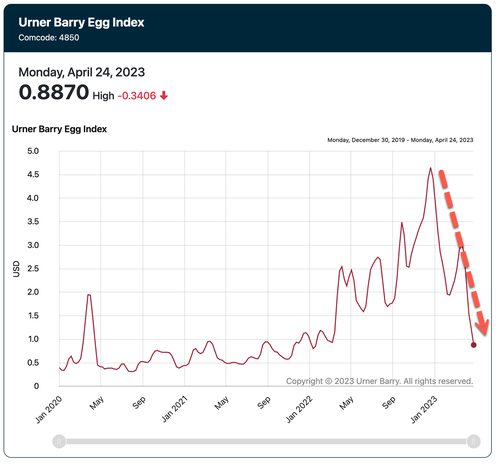Click the 0.8870 index value
Viewport: 500px width, 466px height.
pyautogui.click(x=54, y=93)
